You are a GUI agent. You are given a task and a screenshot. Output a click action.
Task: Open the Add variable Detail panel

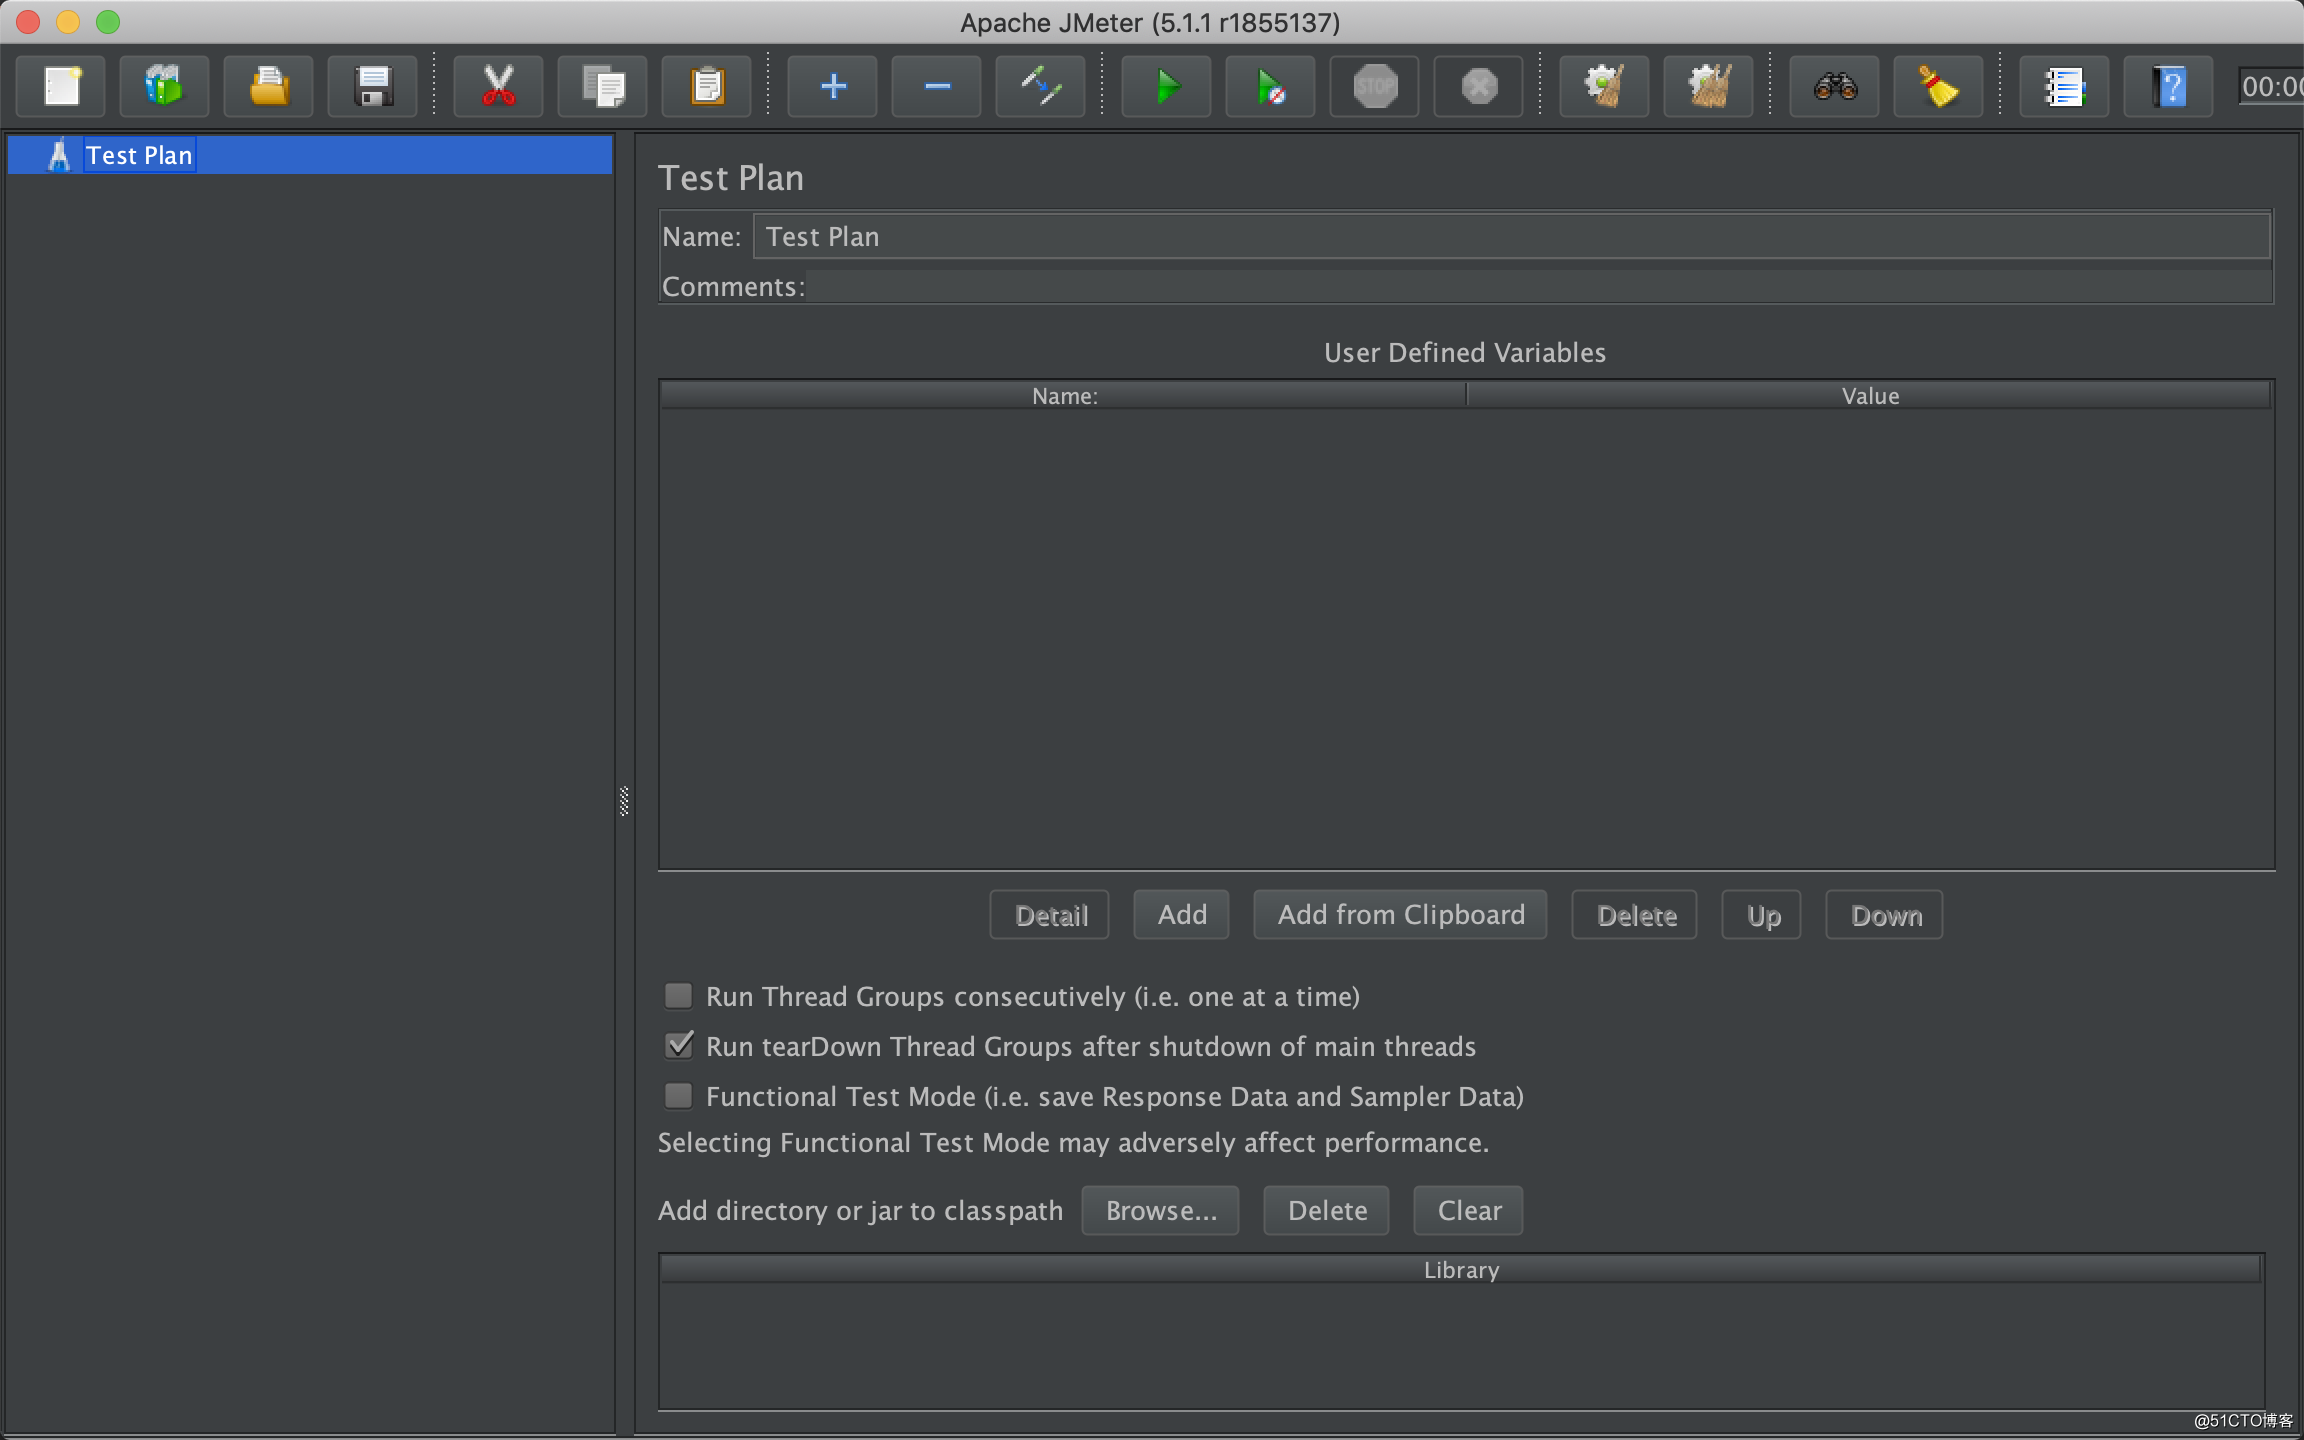[x=1050, y=914]
